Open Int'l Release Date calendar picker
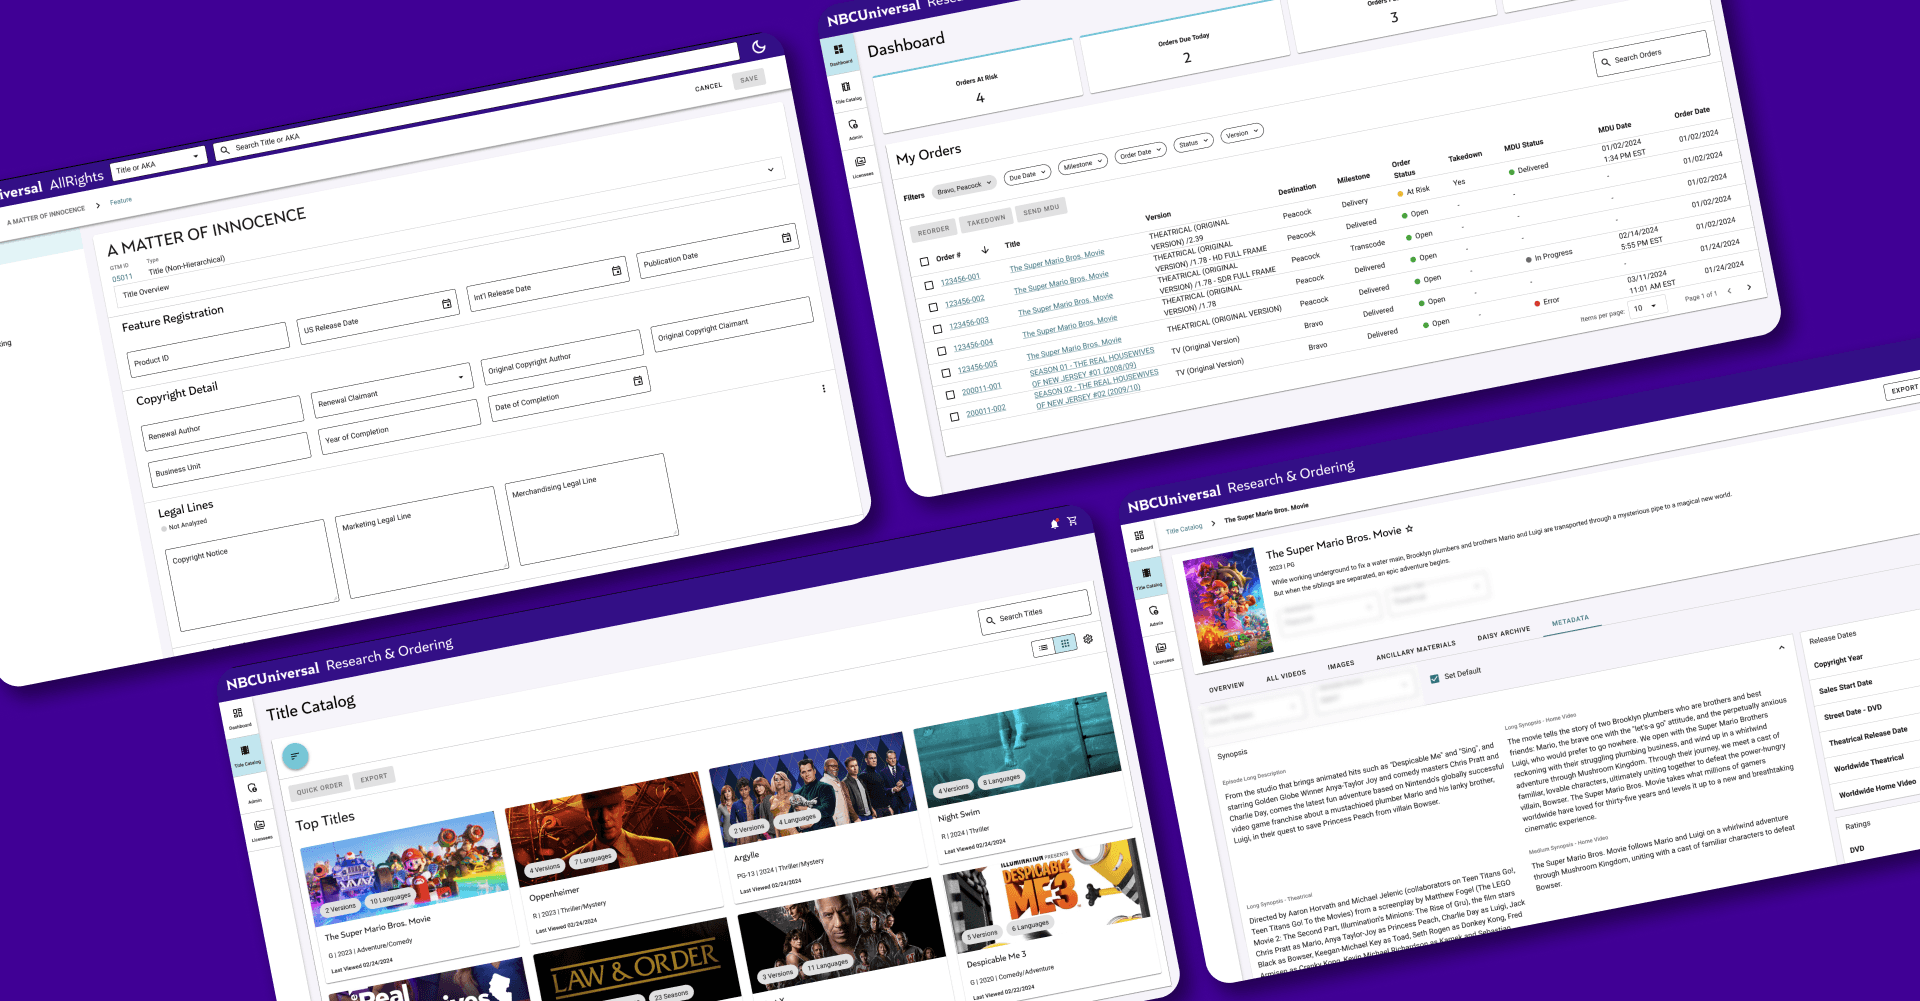 [x=616, y=271]
